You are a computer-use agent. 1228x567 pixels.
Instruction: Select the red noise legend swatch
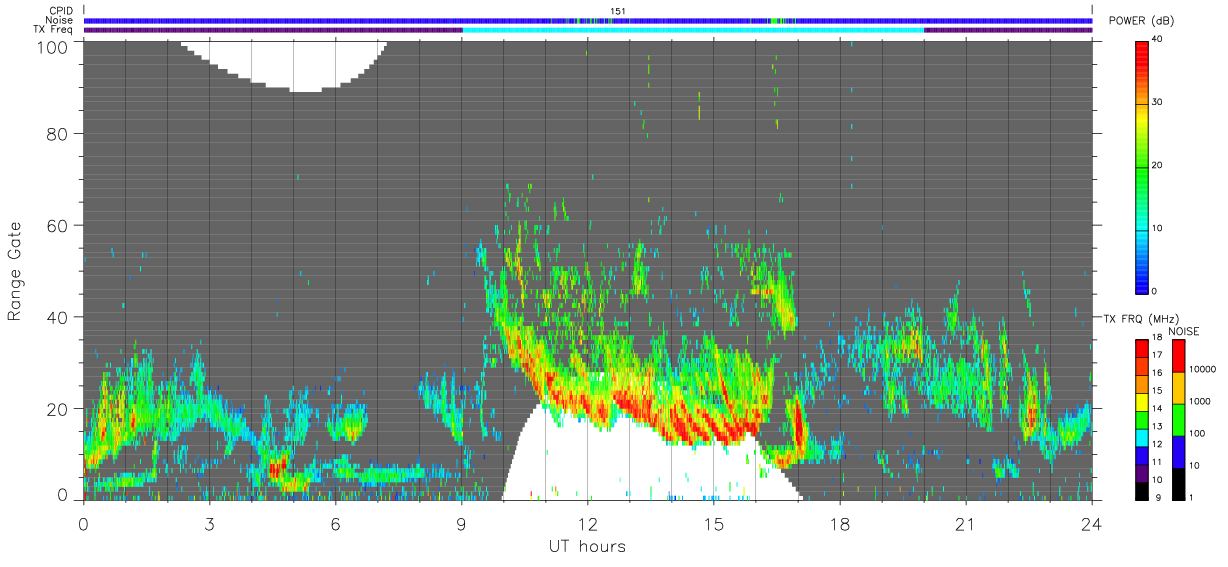1178,356
